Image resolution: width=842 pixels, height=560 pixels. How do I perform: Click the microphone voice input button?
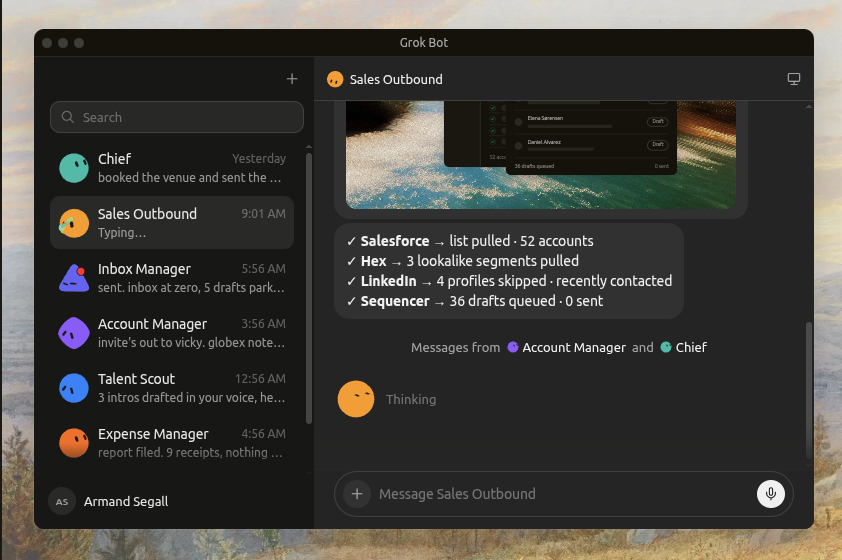[x=771, y=493]
